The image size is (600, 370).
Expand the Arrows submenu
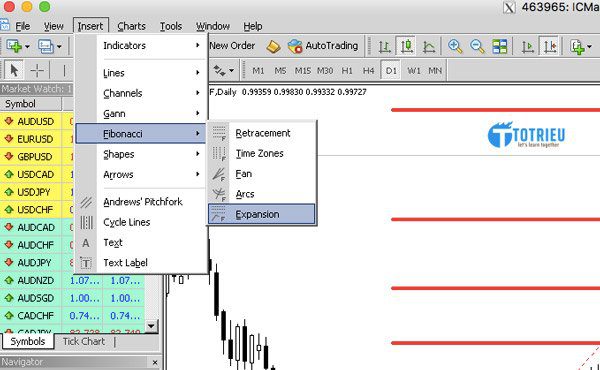[x=141, y=174]
